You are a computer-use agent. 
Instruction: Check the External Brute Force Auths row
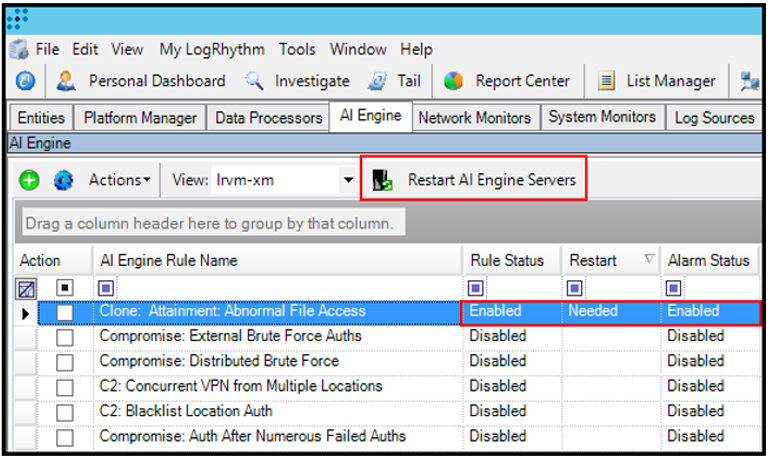(64, 337)
